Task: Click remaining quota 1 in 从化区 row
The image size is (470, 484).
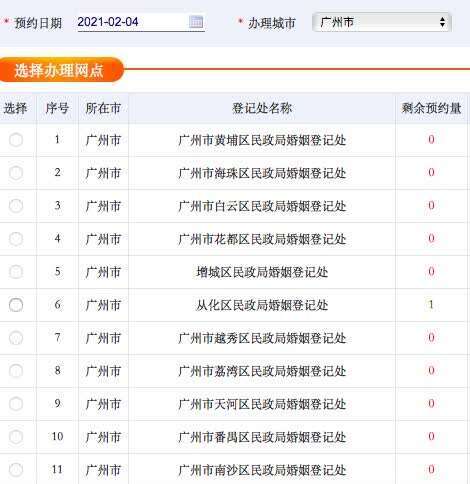Action: point(431,305)
